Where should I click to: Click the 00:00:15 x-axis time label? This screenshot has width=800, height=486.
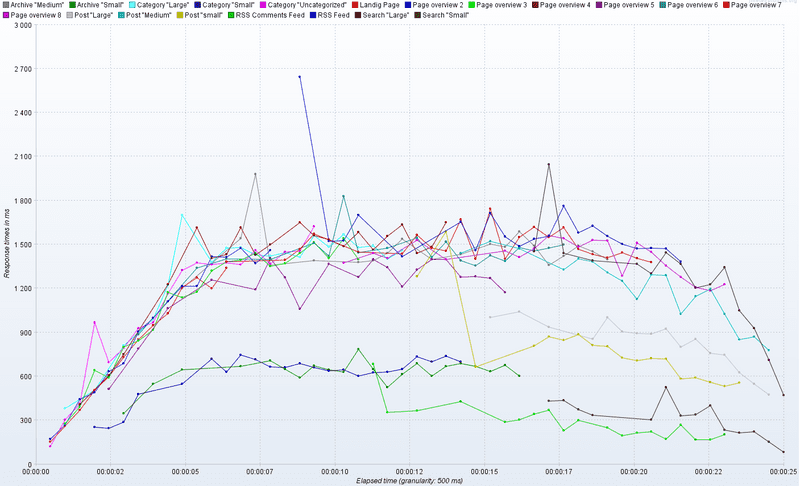click(485, 472)
